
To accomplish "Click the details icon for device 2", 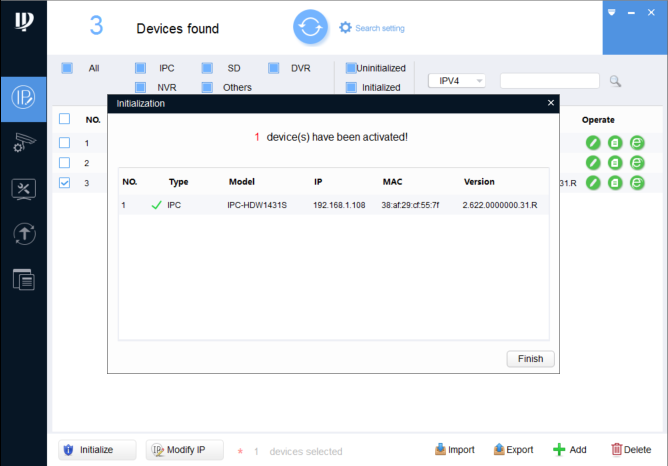I will point(615,163).
